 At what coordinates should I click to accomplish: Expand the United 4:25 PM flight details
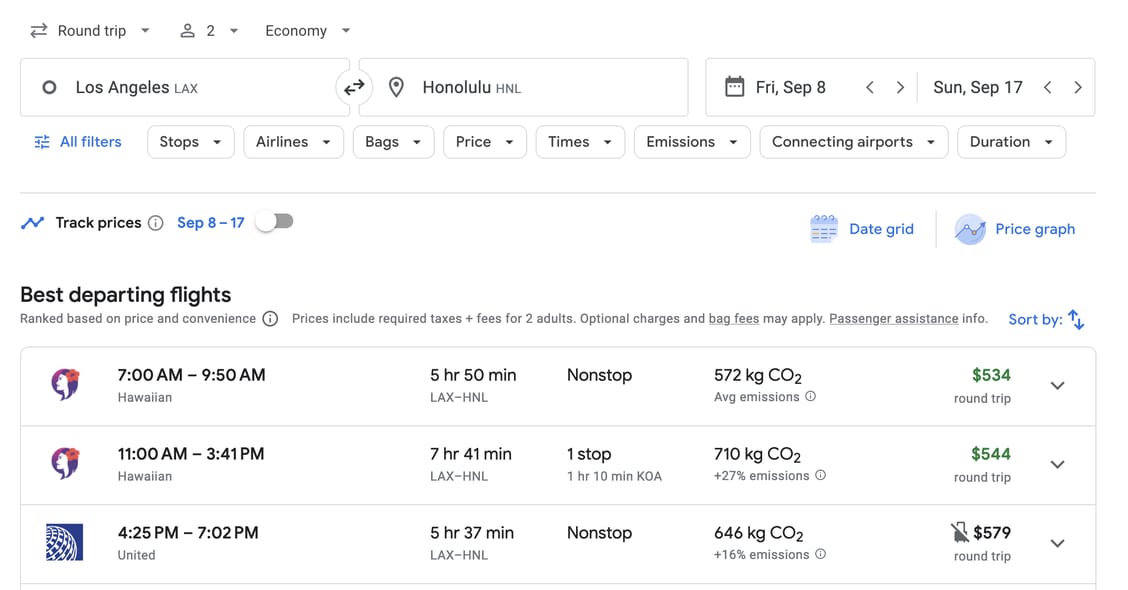1057,544
